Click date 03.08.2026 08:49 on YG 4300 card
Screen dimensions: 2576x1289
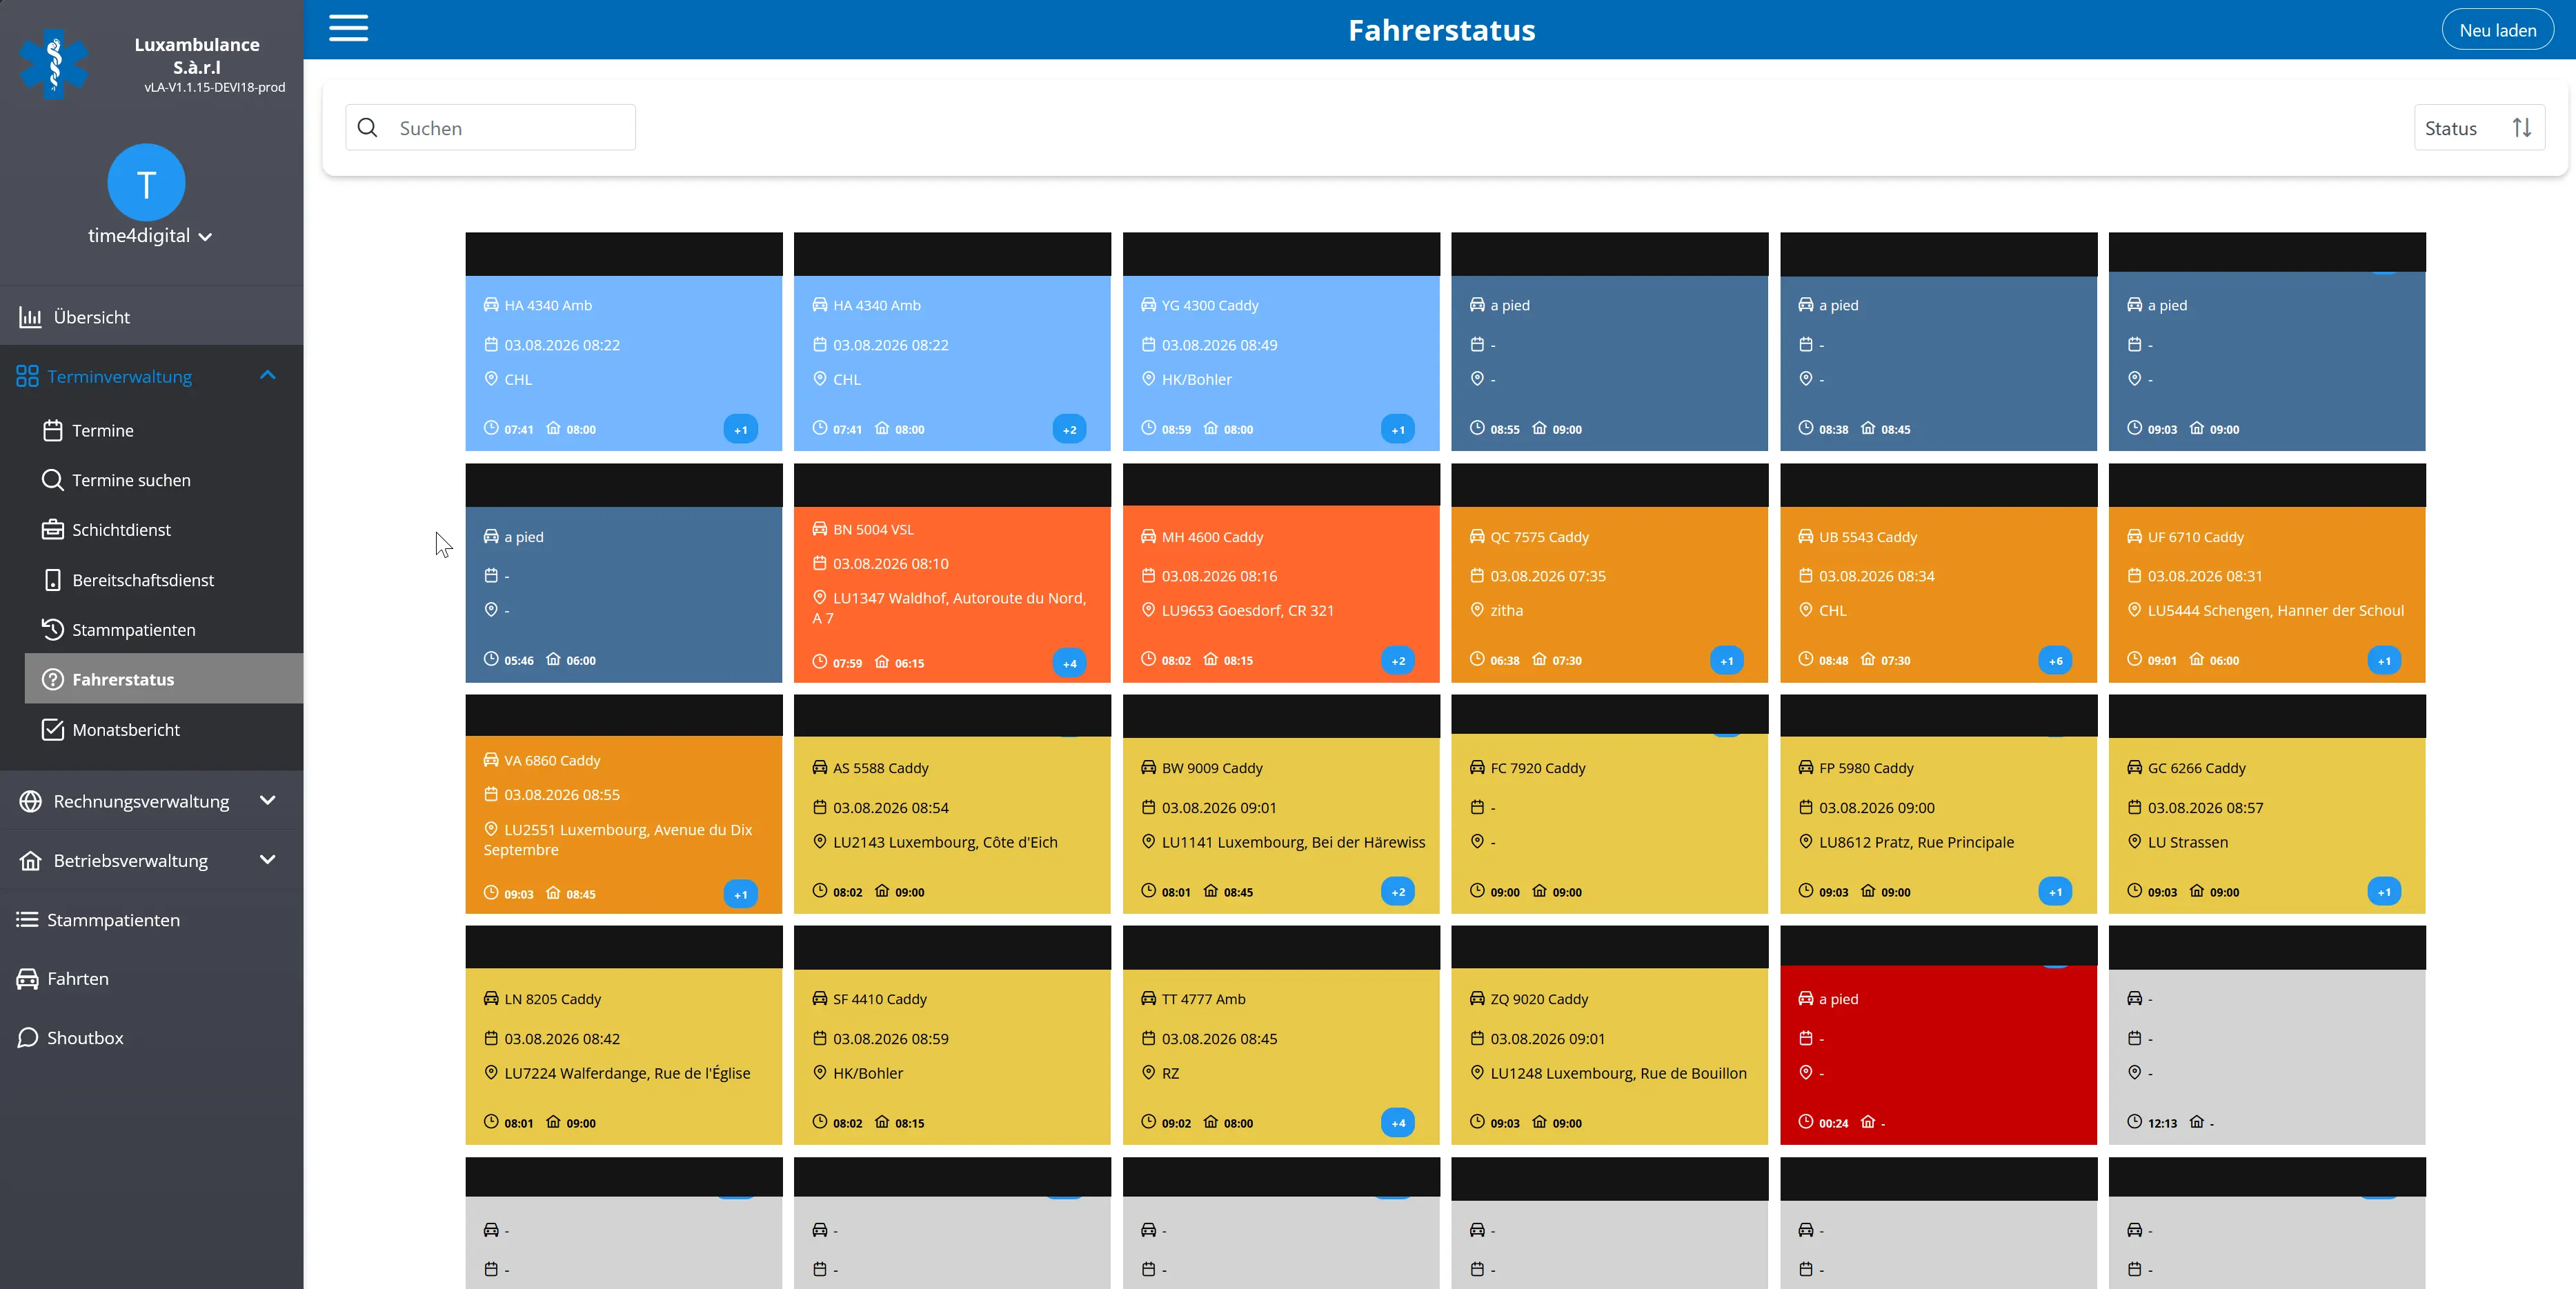coord(1219,345)
